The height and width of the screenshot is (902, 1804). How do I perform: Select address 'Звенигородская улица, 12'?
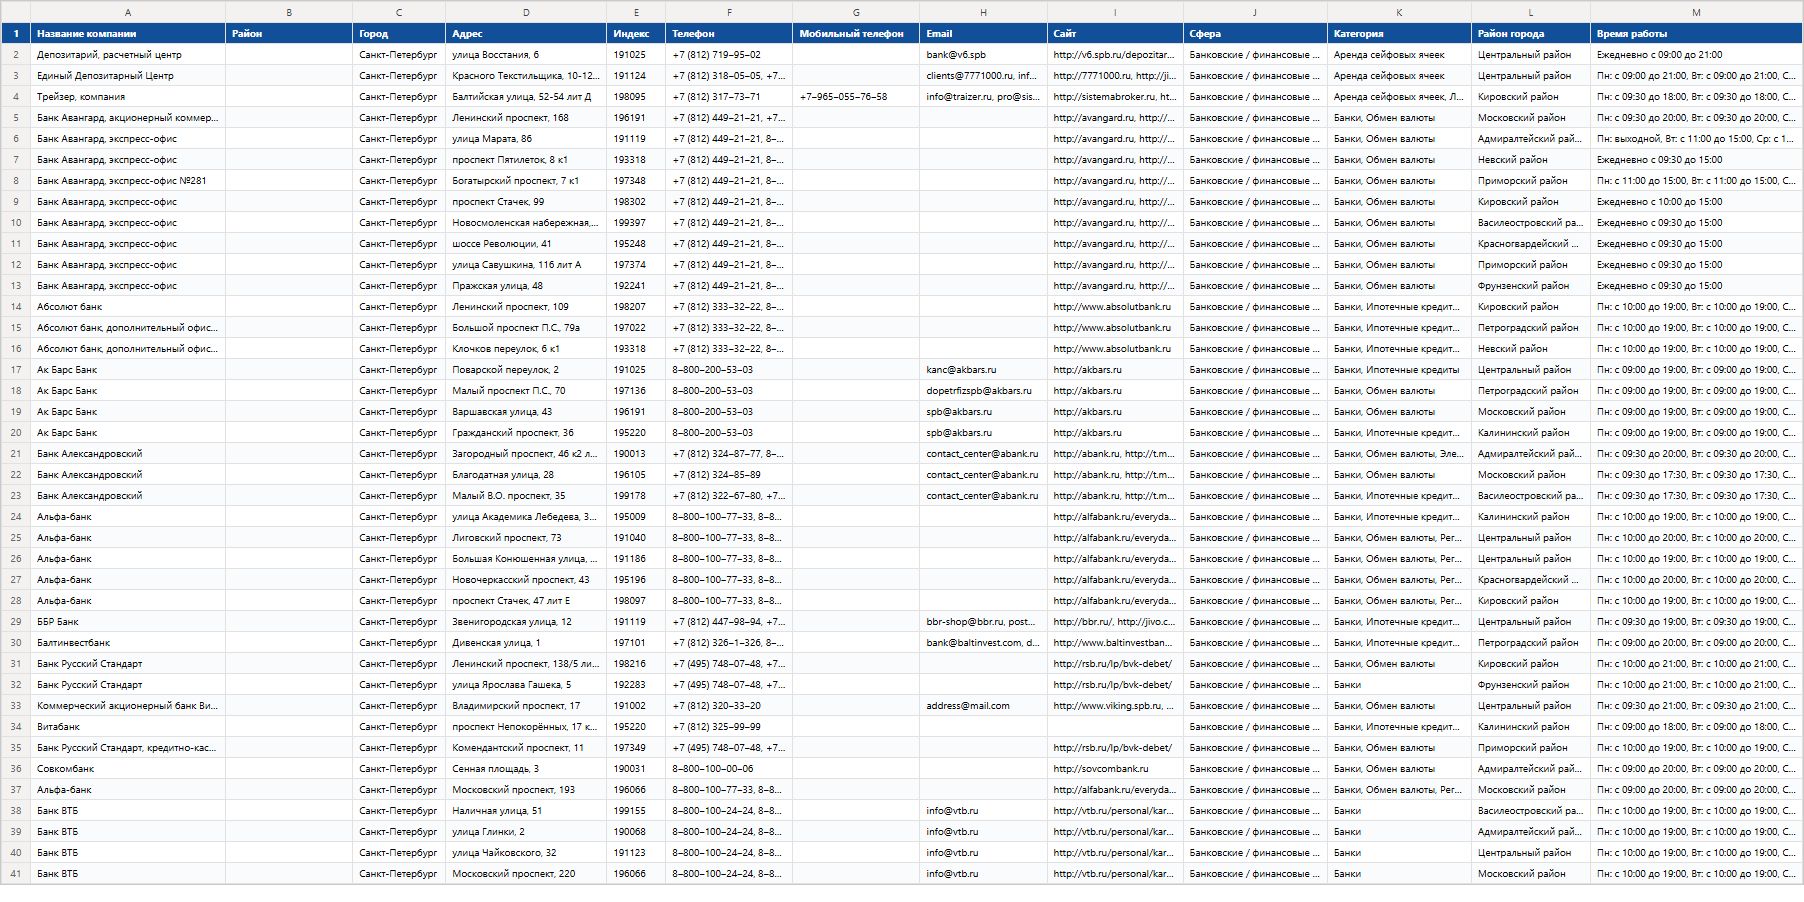[x=526, y=621]
